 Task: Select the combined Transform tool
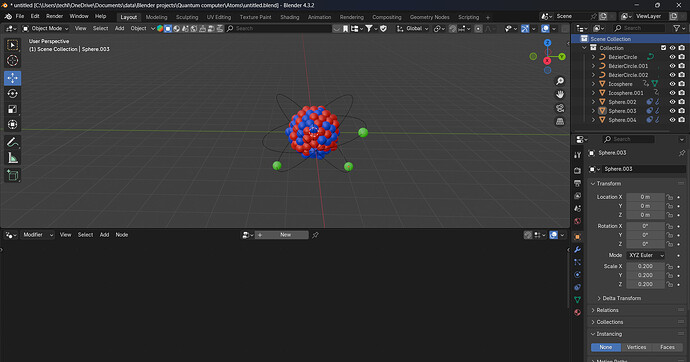pos(12,124)
